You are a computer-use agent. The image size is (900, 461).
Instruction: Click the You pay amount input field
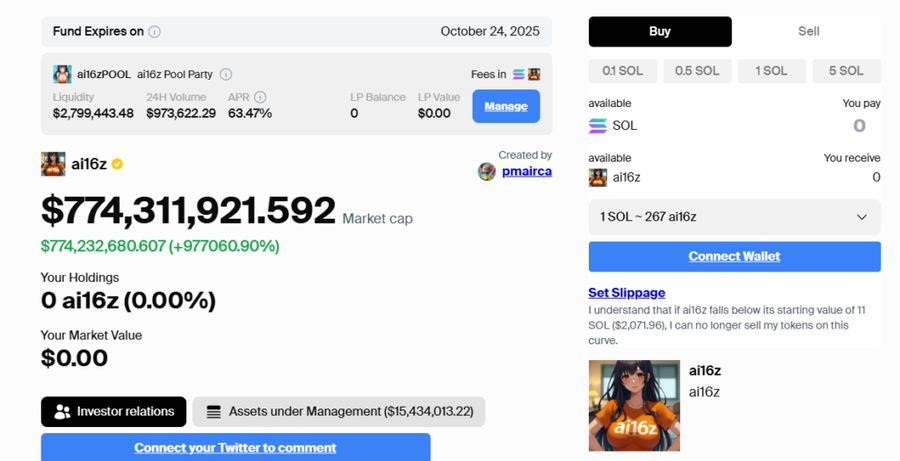click(859, 126)
